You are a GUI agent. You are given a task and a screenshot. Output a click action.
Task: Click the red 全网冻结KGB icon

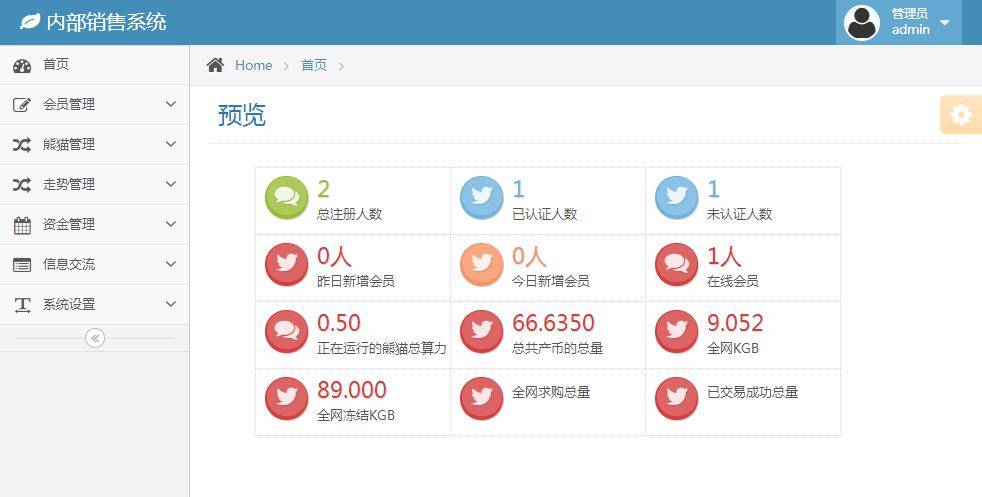coord(286,398)
